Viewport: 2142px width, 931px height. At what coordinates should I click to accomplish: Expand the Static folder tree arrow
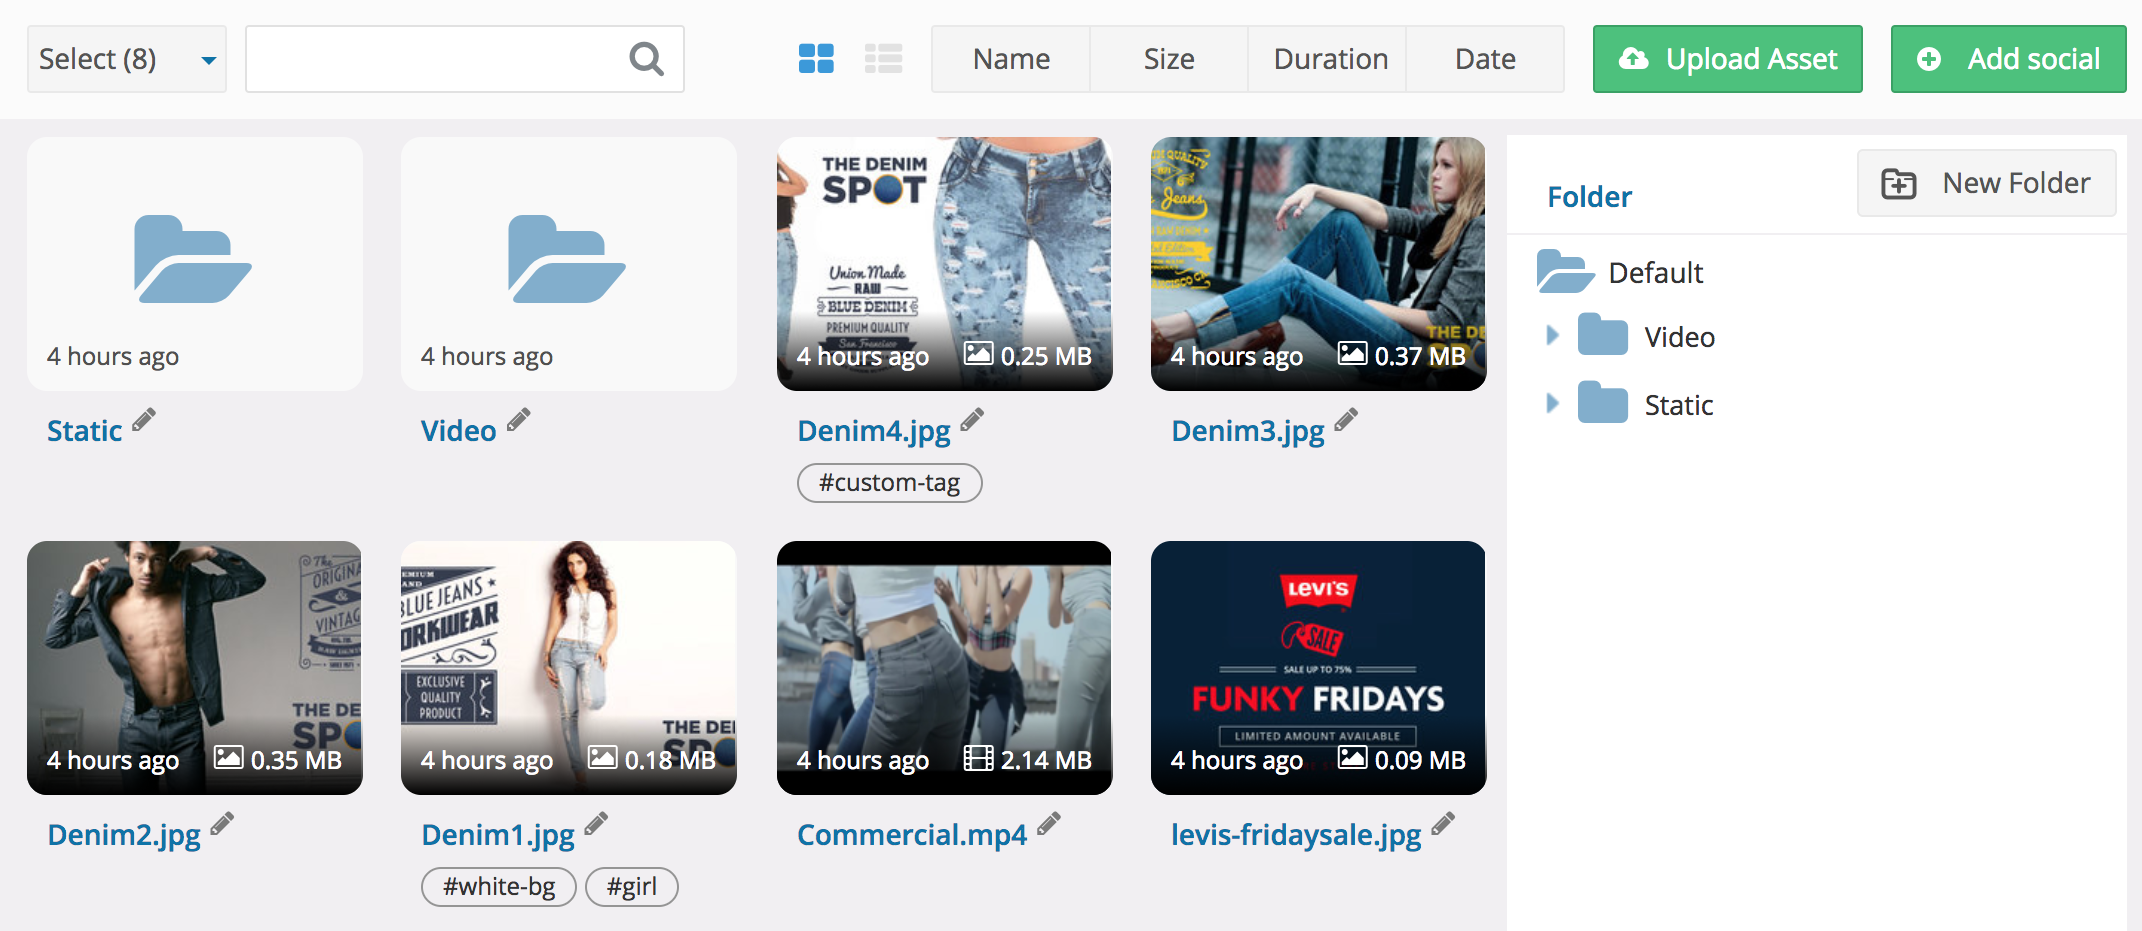tap(1552, 403)
